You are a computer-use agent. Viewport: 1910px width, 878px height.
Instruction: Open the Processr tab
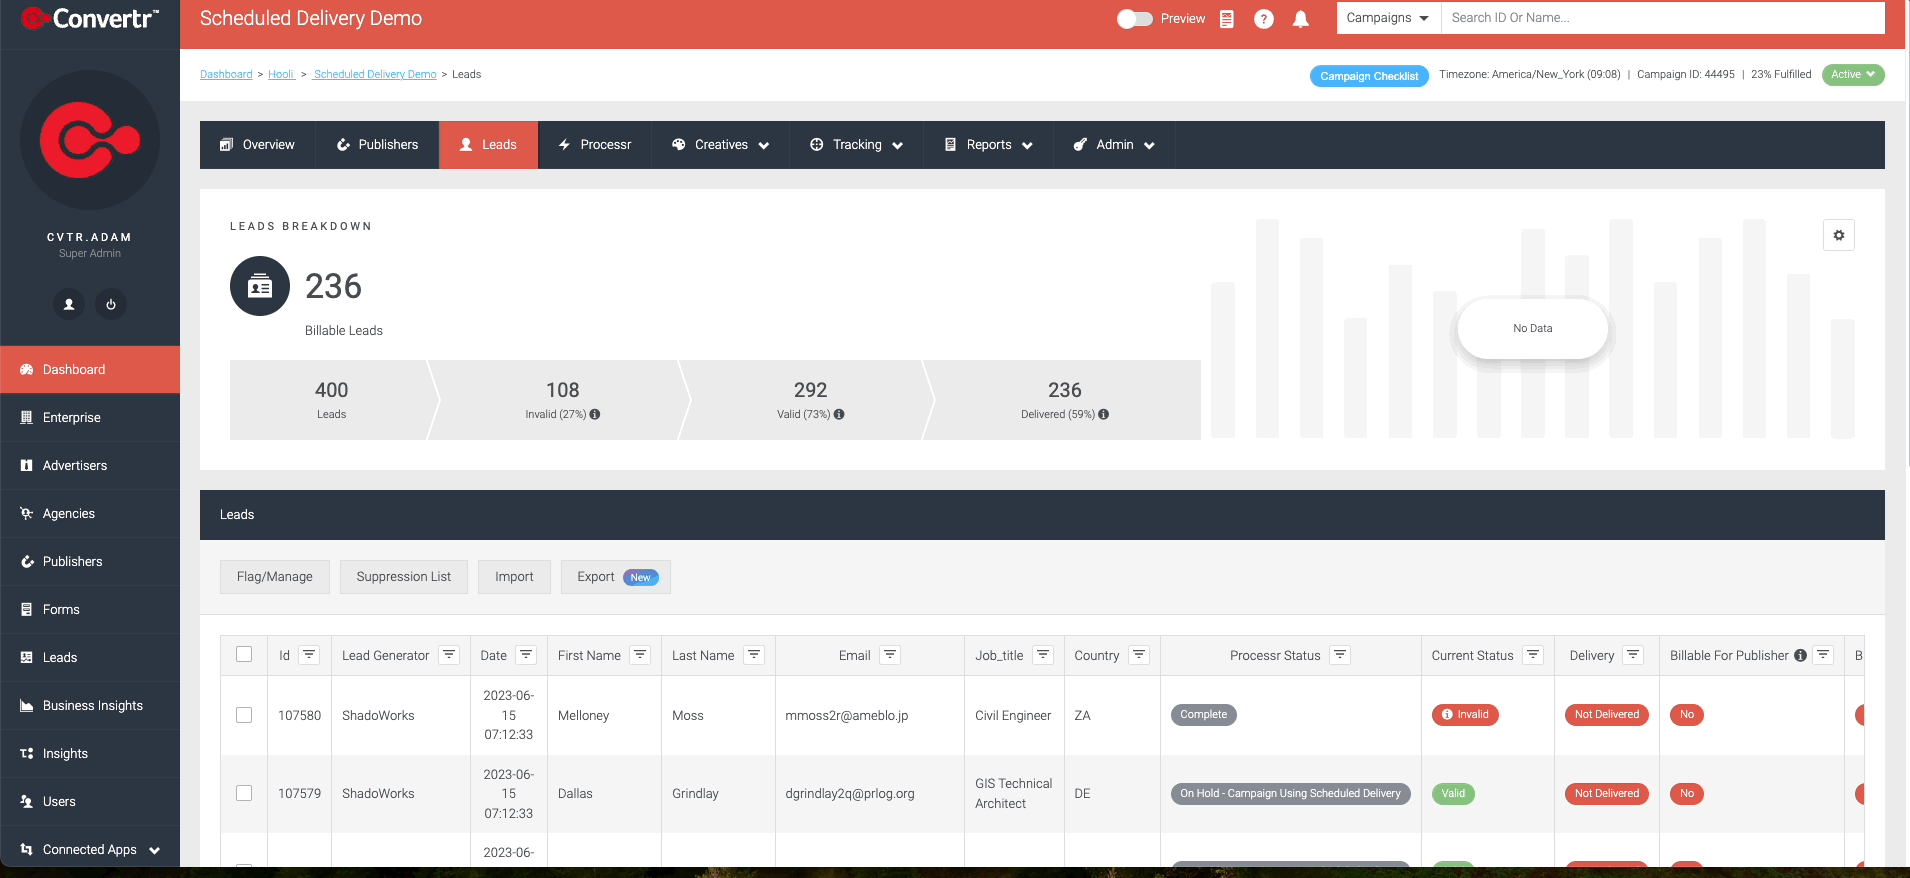pyautogui.click(x=595, y=145)
